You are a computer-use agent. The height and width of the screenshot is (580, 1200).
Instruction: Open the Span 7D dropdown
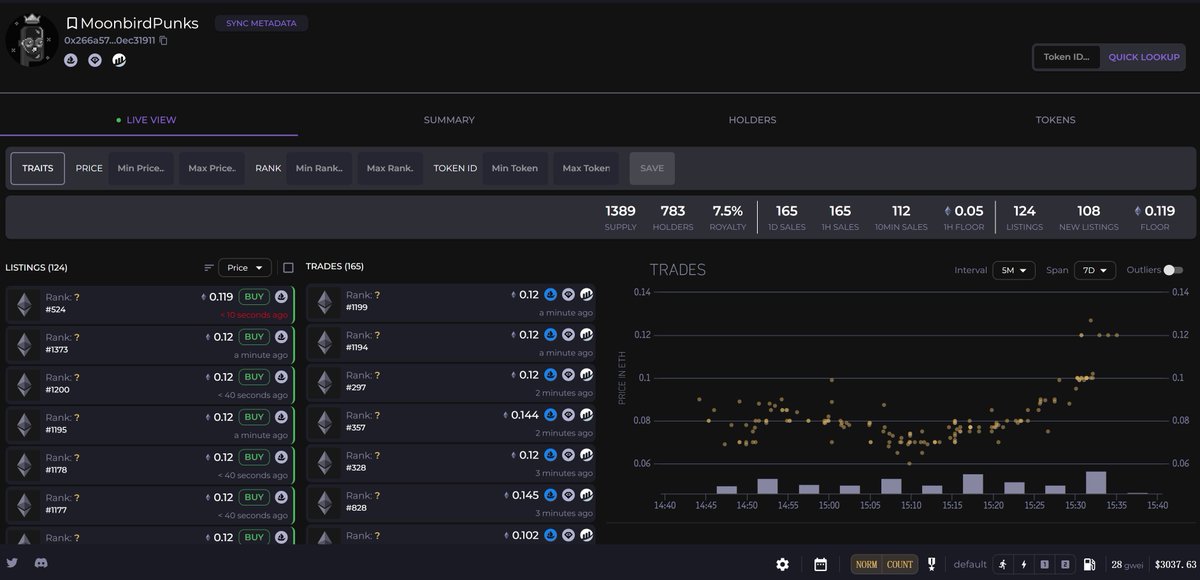point(1095,270)
